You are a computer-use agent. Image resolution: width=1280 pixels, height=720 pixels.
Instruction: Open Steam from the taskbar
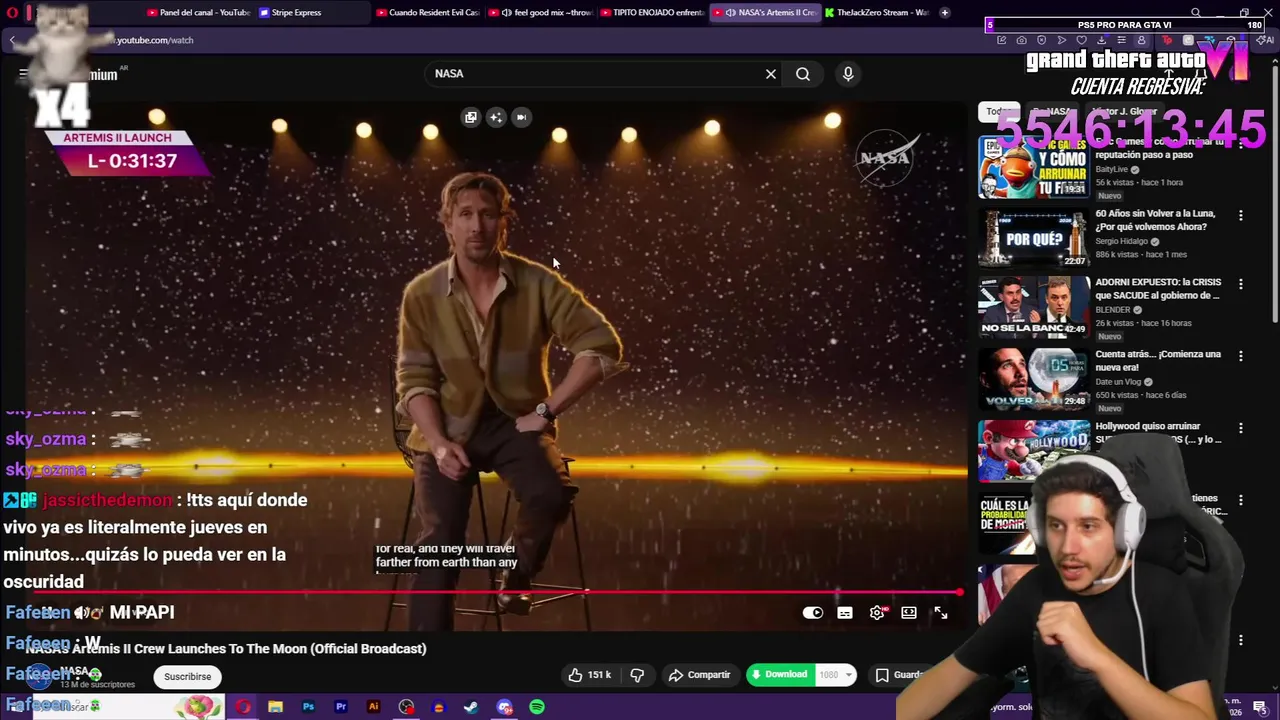click(471, 707)
